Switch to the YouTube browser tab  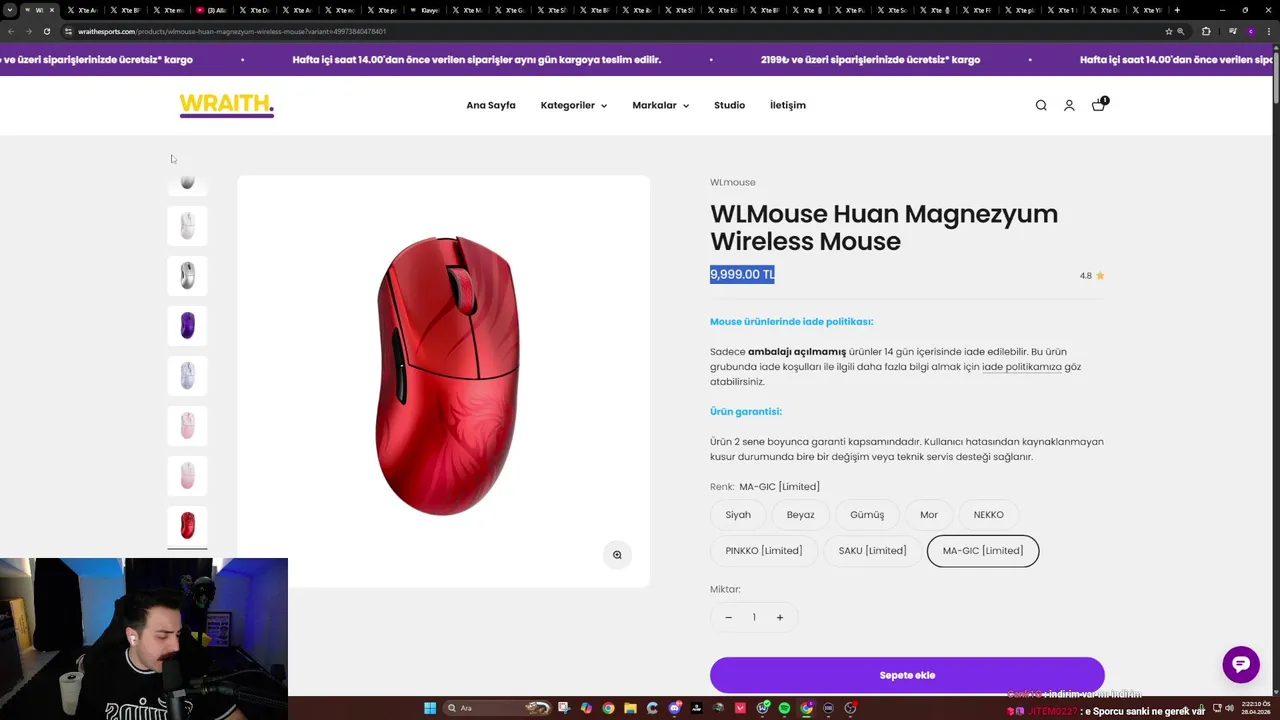(211, 10)
